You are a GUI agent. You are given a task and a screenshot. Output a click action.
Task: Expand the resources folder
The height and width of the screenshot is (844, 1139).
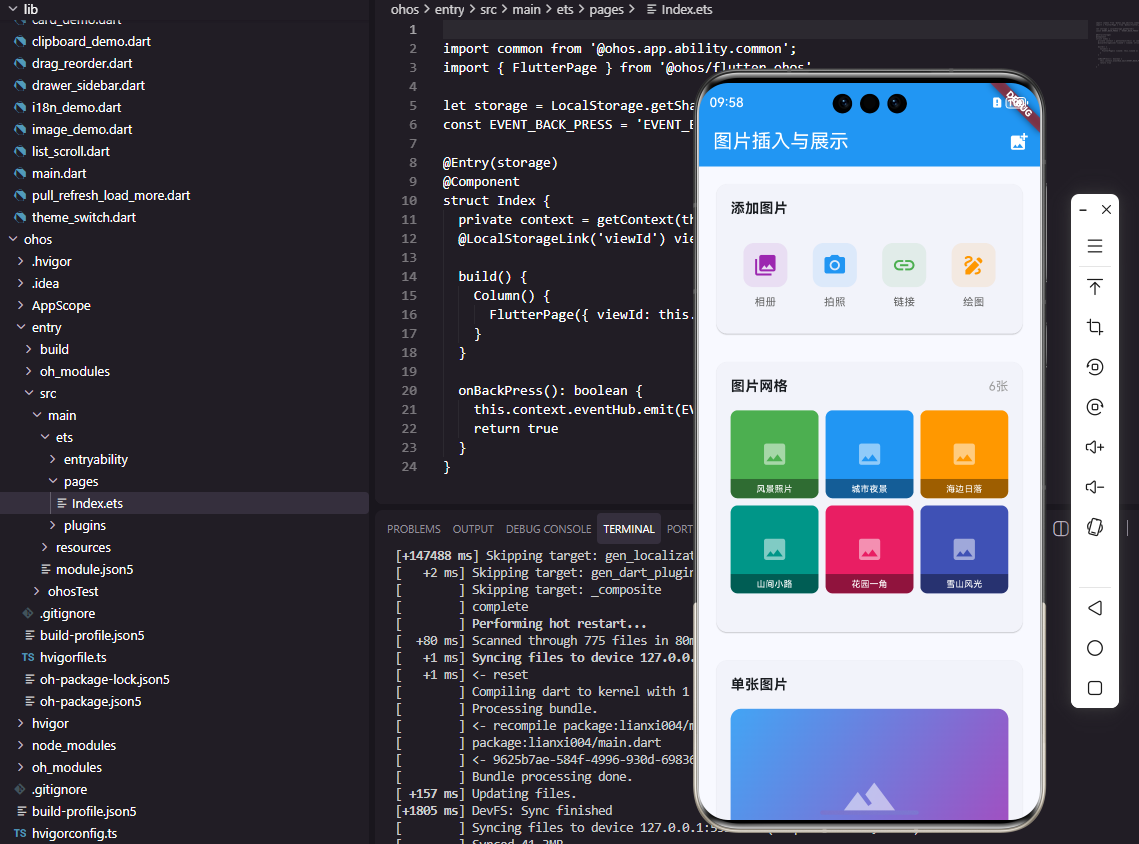pos(45,547)
